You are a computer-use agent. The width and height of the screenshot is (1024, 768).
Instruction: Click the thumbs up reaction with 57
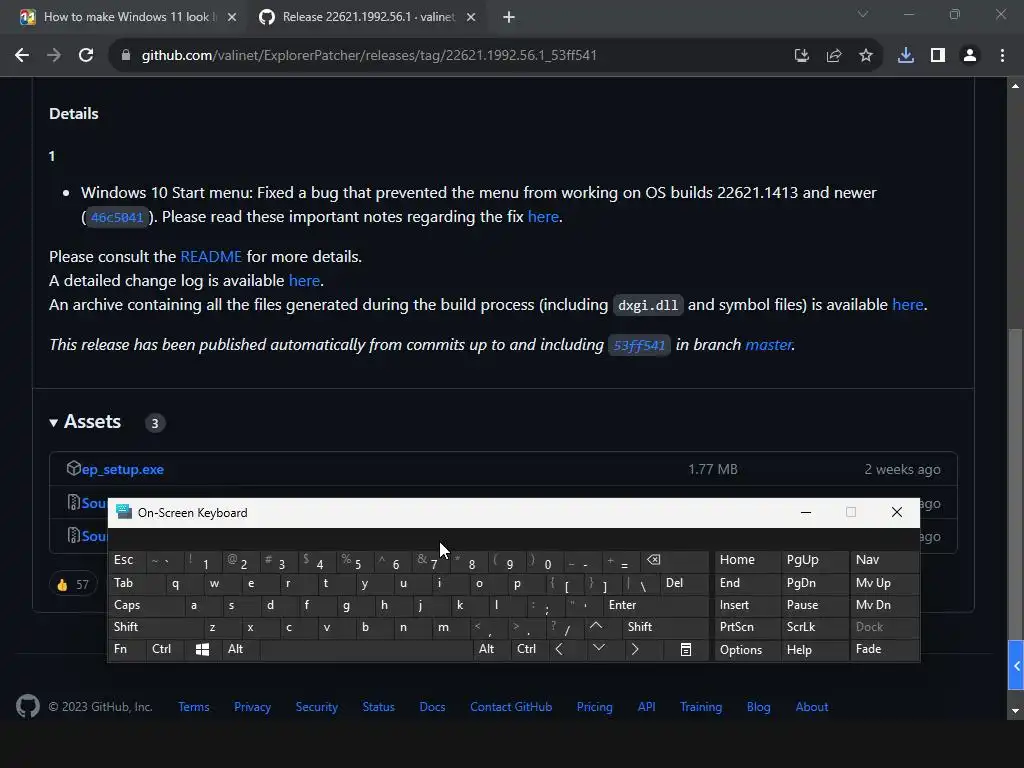(x=72, y=584)
